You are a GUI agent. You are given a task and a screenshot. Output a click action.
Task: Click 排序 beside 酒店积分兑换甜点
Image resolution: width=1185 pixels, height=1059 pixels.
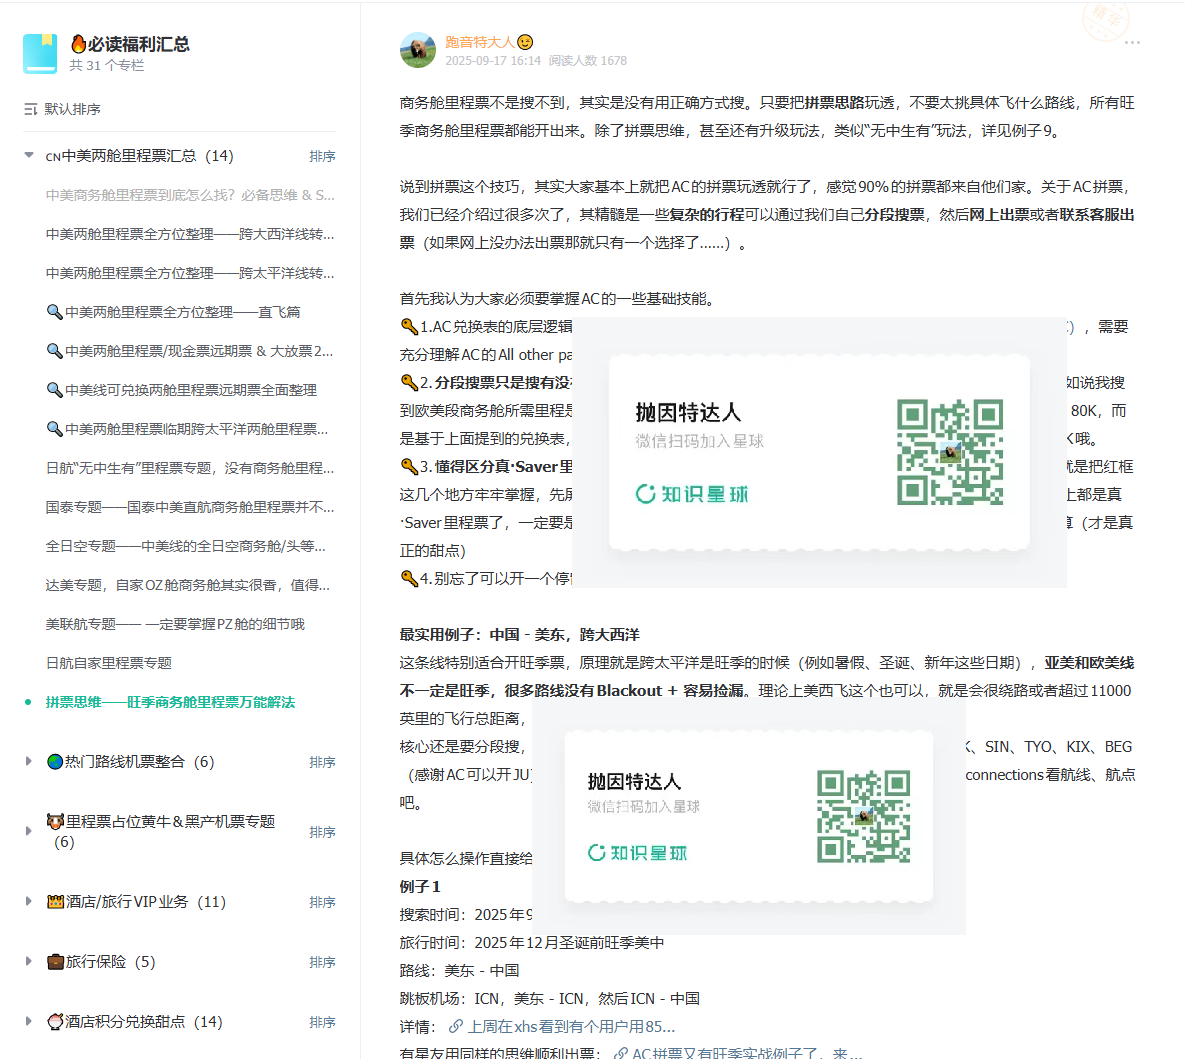tap(322, 1022)
